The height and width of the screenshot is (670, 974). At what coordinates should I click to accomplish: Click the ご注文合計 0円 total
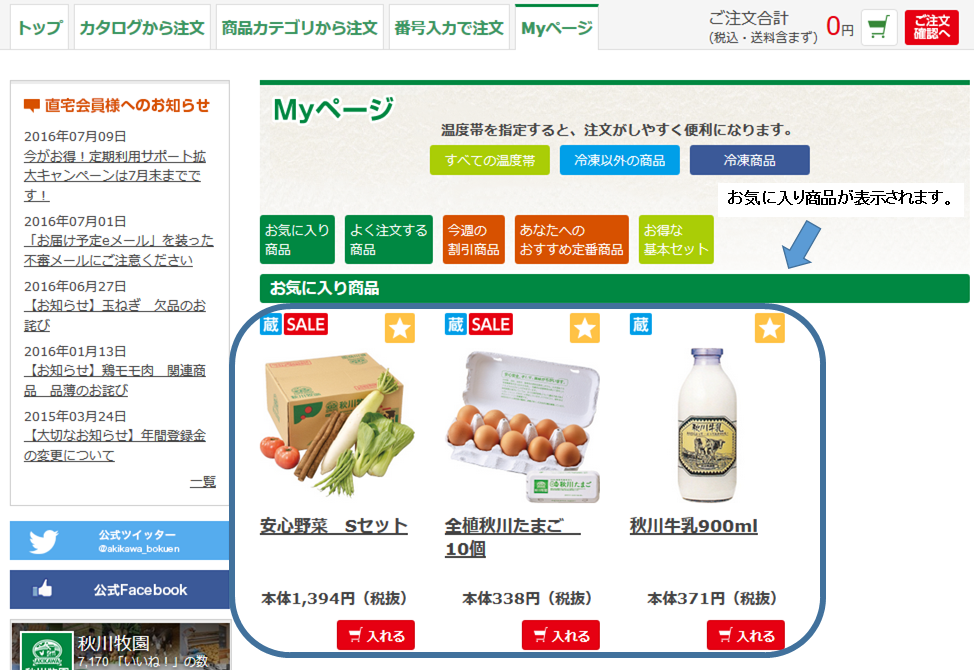(x=781, y=27)
